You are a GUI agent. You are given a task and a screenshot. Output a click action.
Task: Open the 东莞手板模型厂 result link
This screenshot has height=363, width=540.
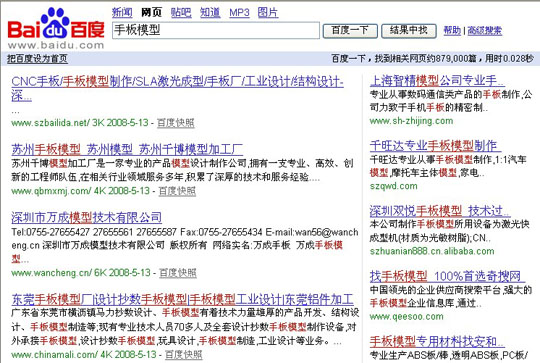[182, 299]
